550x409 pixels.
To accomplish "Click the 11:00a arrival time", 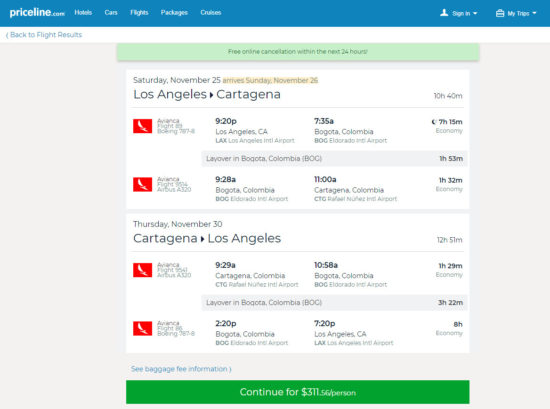I will click(325, 180).
